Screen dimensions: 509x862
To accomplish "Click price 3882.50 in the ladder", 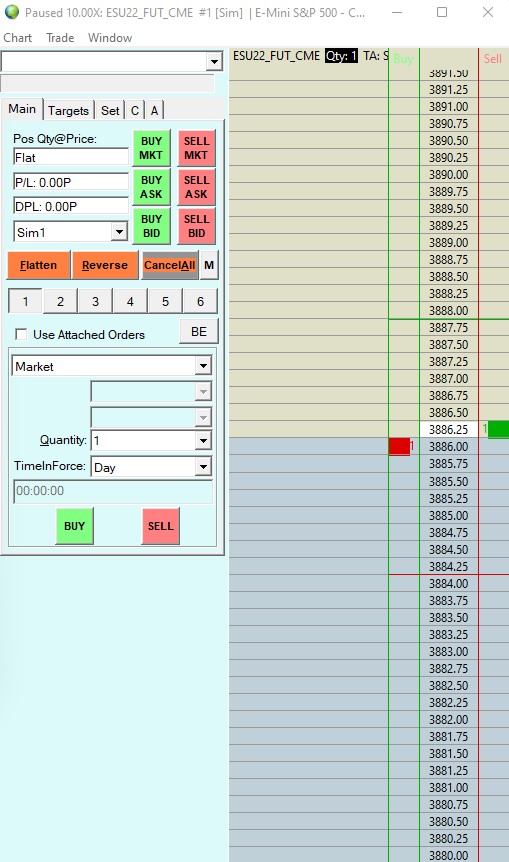I will [449, 686].
